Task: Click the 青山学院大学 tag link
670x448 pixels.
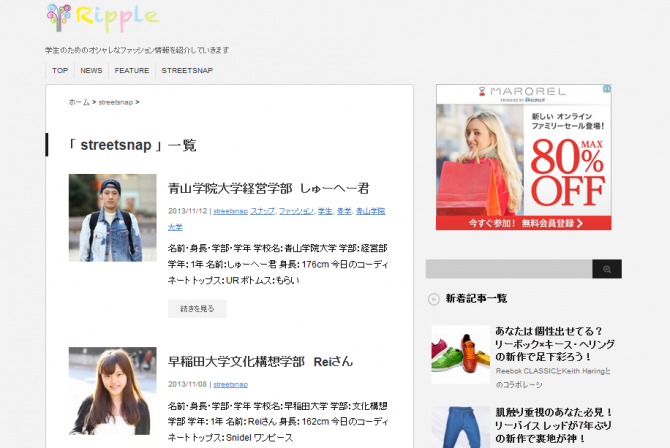Action: point(370,211)
